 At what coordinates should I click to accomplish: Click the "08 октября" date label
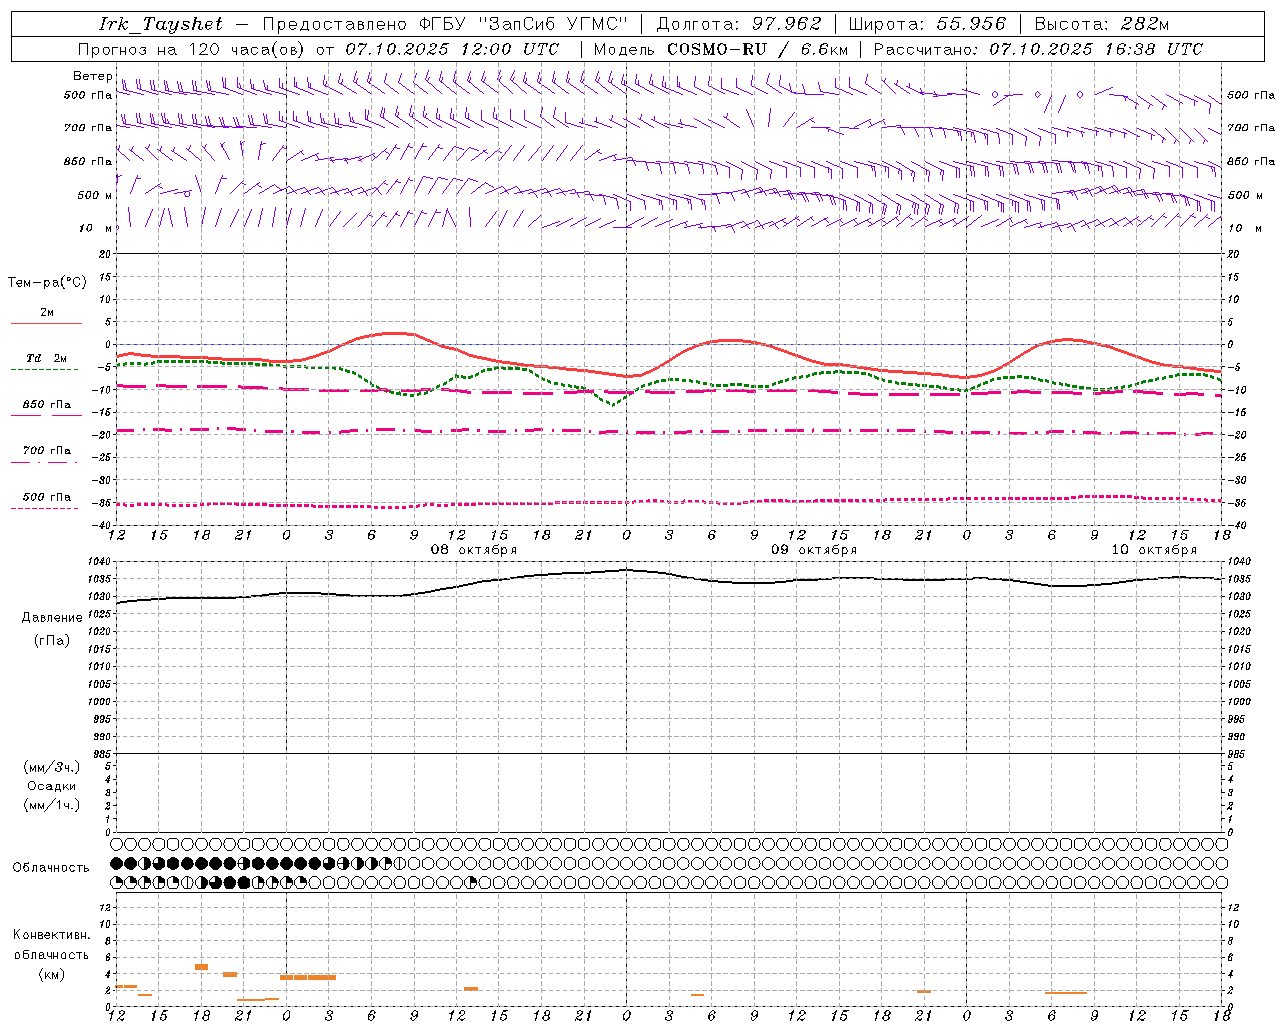click(x=474, y=550)
